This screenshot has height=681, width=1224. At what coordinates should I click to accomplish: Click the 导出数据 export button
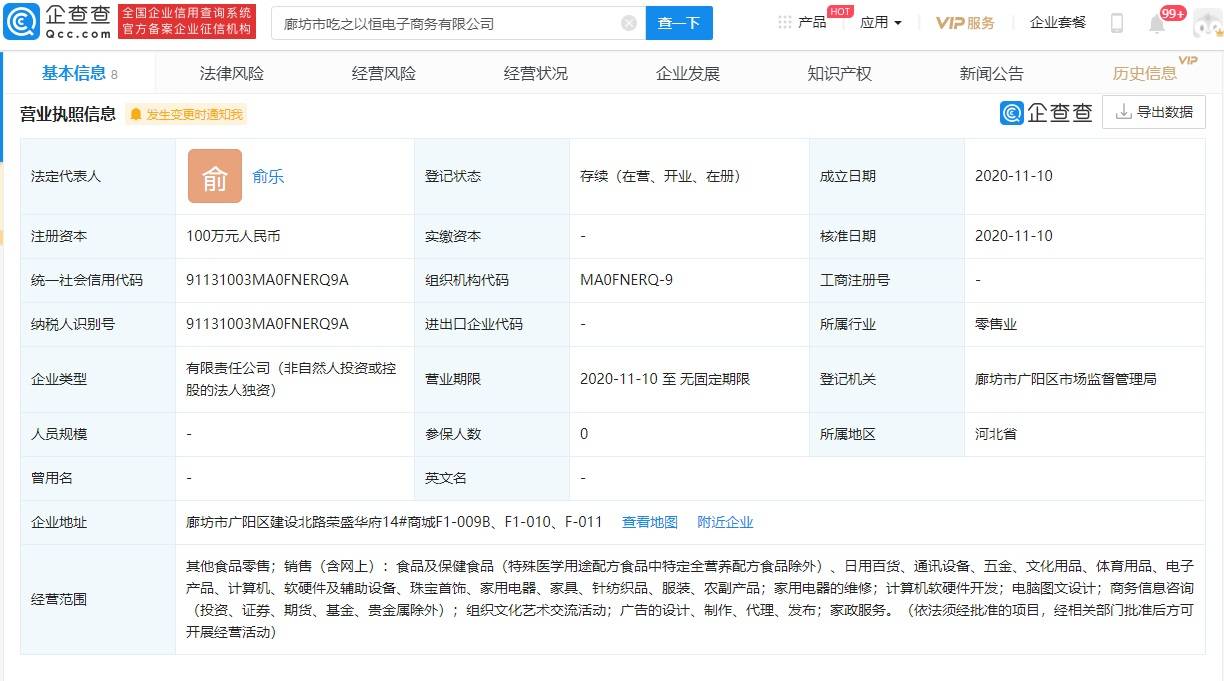click(1154, 113)
